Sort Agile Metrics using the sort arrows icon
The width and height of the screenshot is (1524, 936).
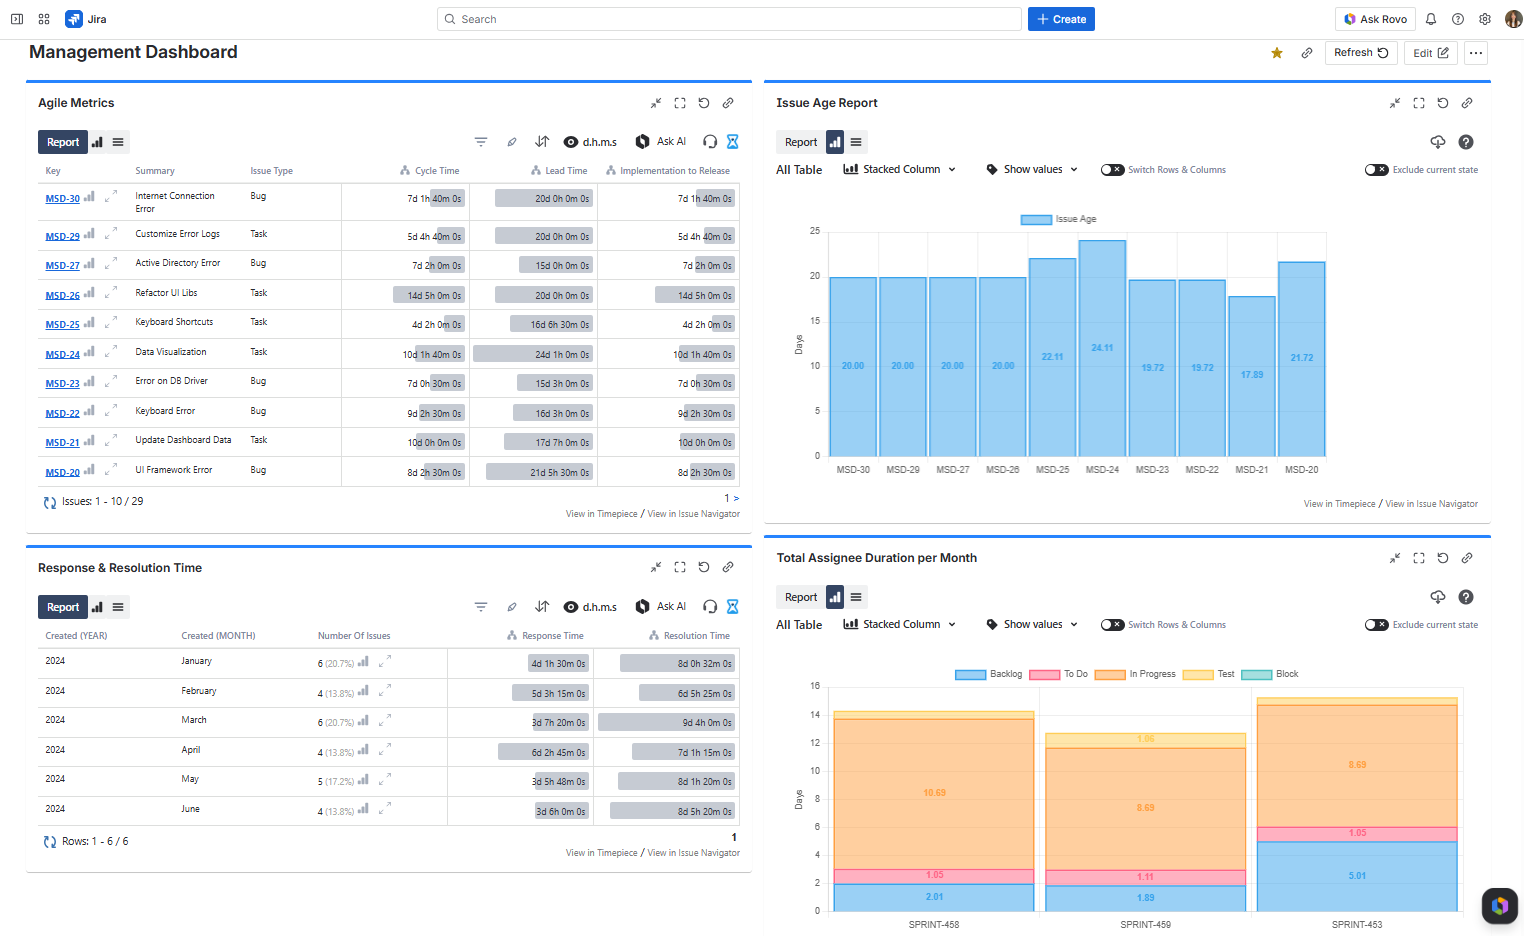542,142
